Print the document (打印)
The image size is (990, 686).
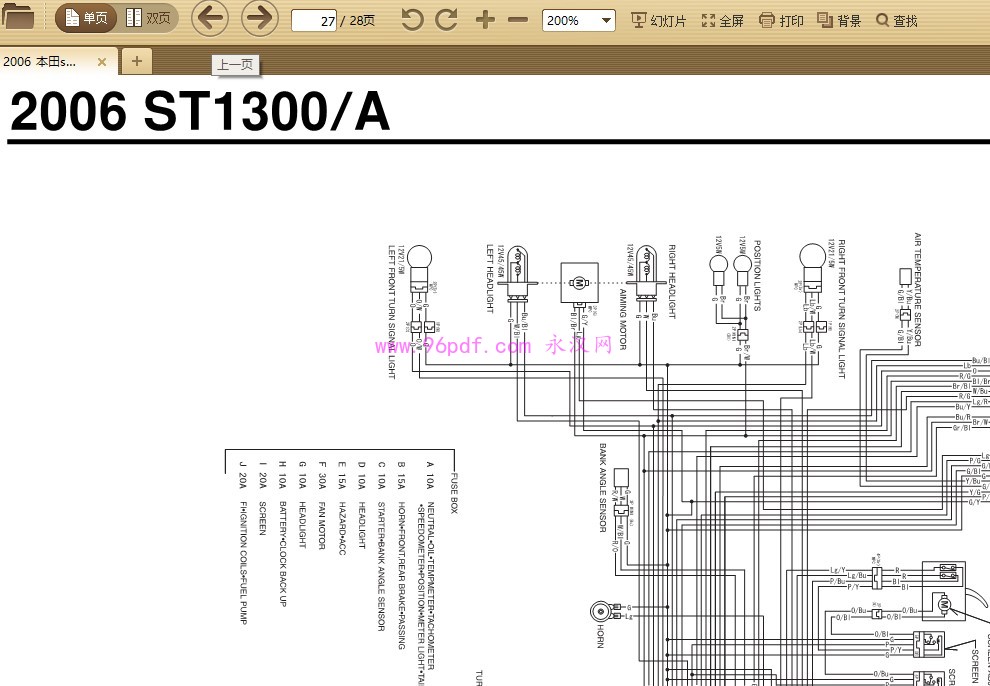781,21
